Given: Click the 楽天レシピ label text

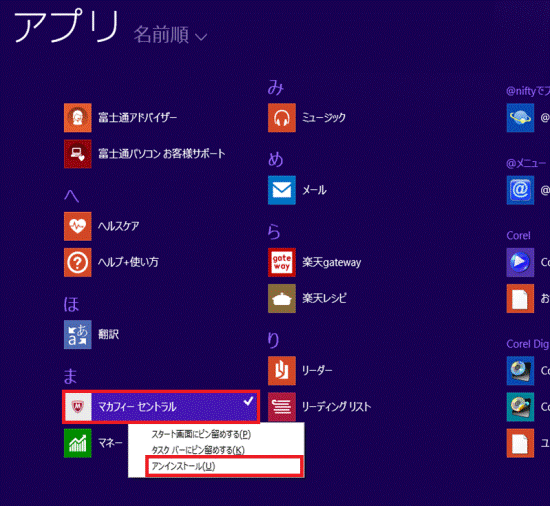Looking at the screenshot, I should tap(324, 298).
